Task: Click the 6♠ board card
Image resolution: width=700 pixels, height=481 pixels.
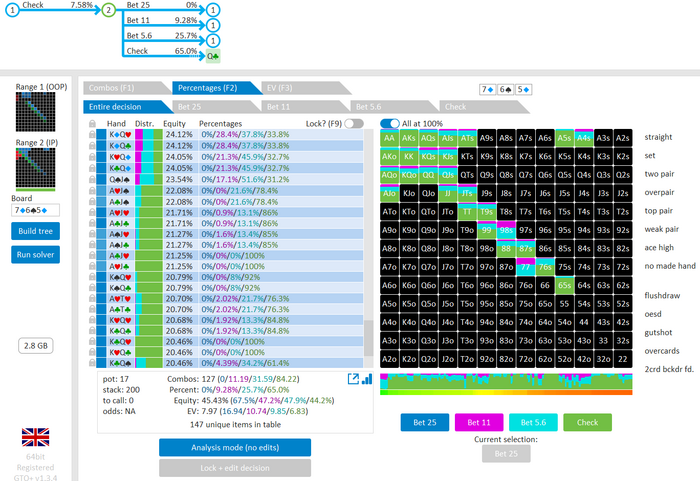Action: point(505,89)
